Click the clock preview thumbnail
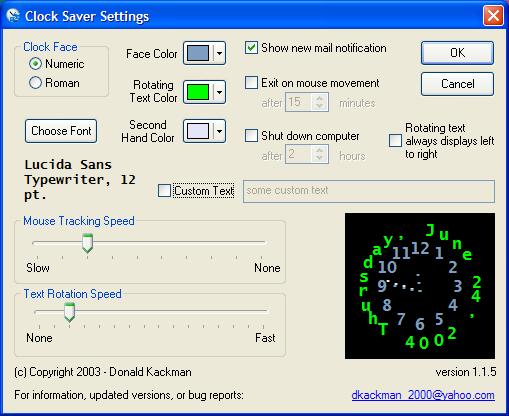This screenshot has height=416, width=509. pyautogui.click(x=420, y=286)
